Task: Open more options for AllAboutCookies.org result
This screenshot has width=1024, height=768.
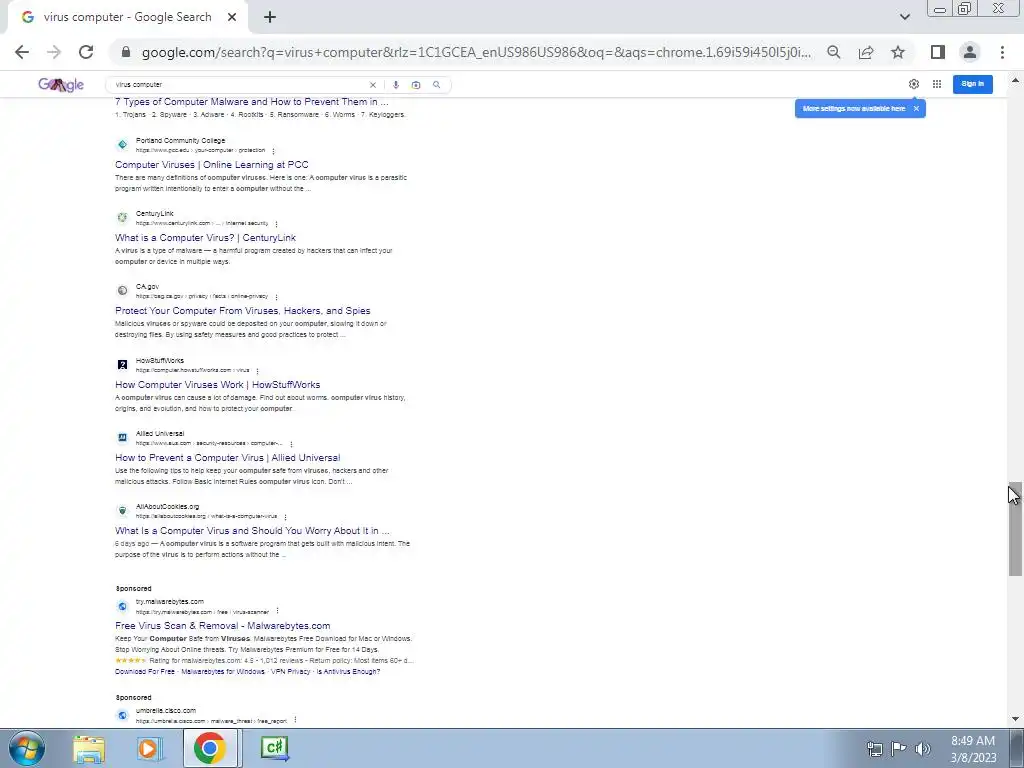Action: (285, 517)
